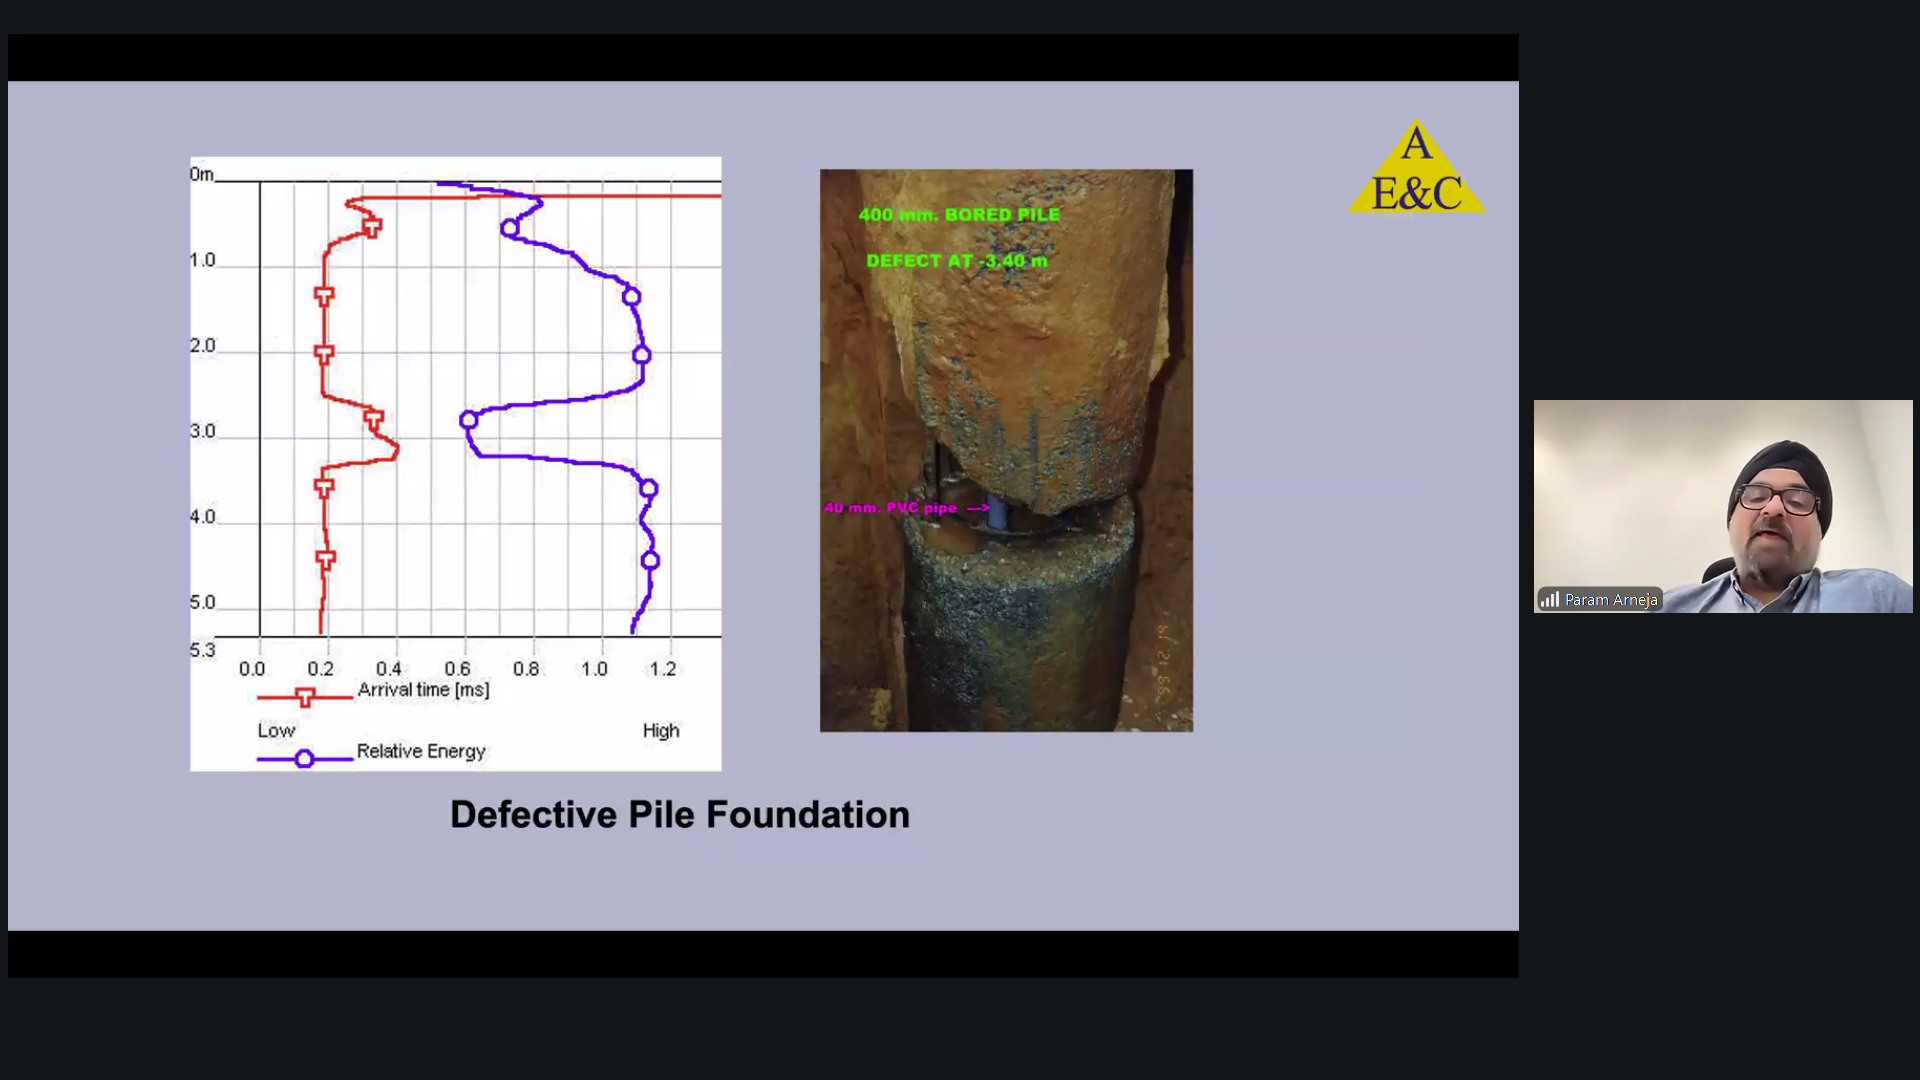The width and height of the screenshot is (1920, 1080).
Task: Click the Param Arneja name label
Action: click(x=1610, y=600)
